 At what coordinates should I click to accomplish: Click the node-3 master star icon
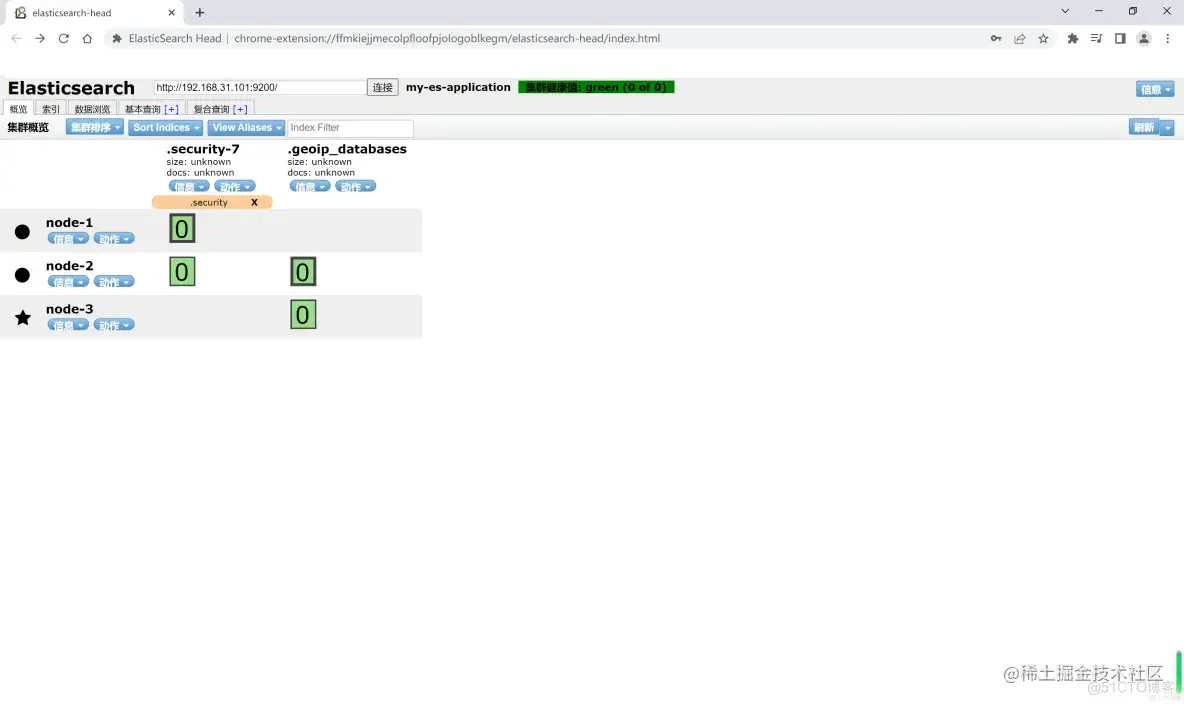[x=23, y=318]
